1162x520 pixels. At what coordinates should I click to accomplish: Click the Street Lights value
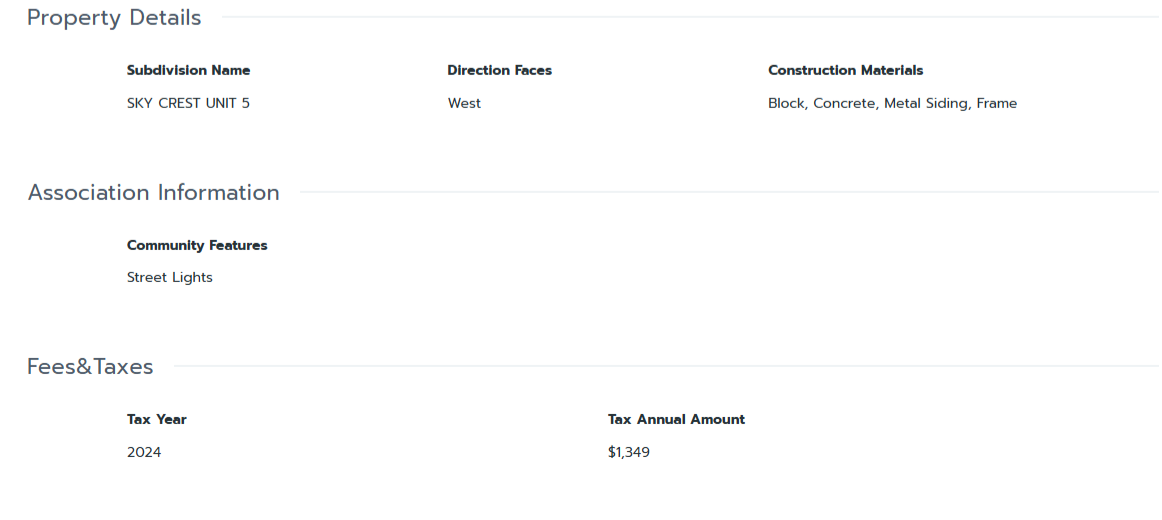point(170,277)
